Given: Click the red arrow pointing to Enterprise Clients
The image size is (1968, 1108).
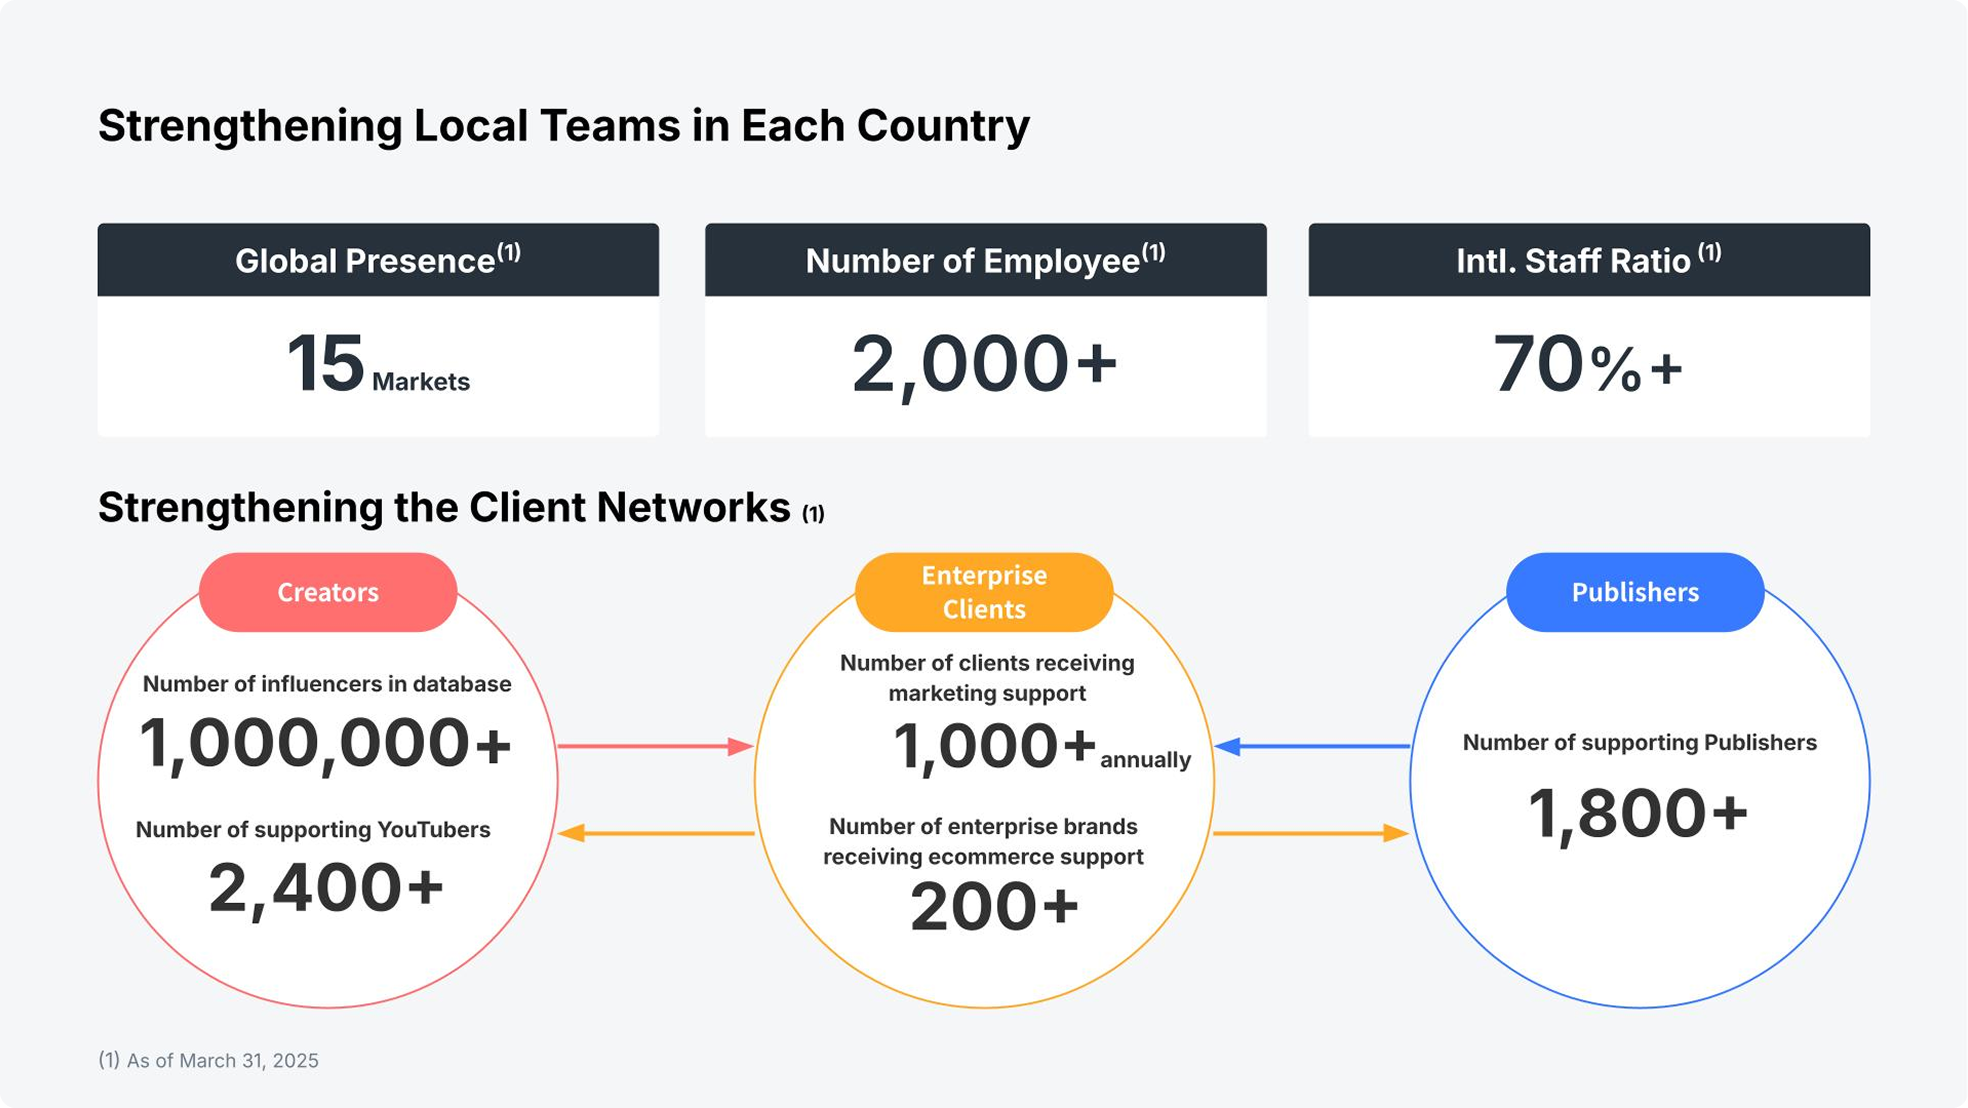Looking at the screenshot, I should tap(655, 746).
